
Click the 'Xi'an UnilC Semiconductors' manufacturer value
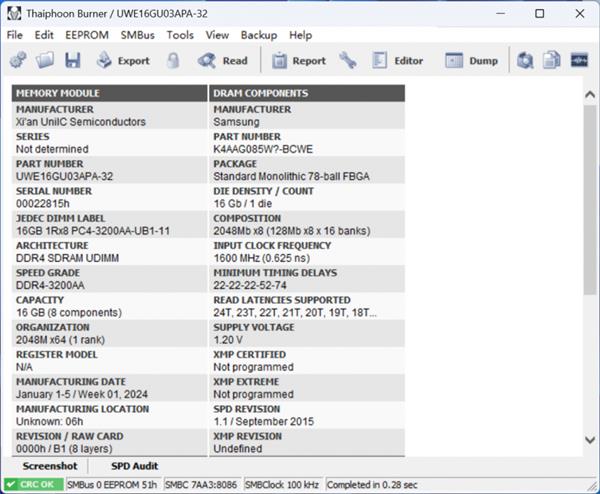pyautogui.click(x=81, y=122)
